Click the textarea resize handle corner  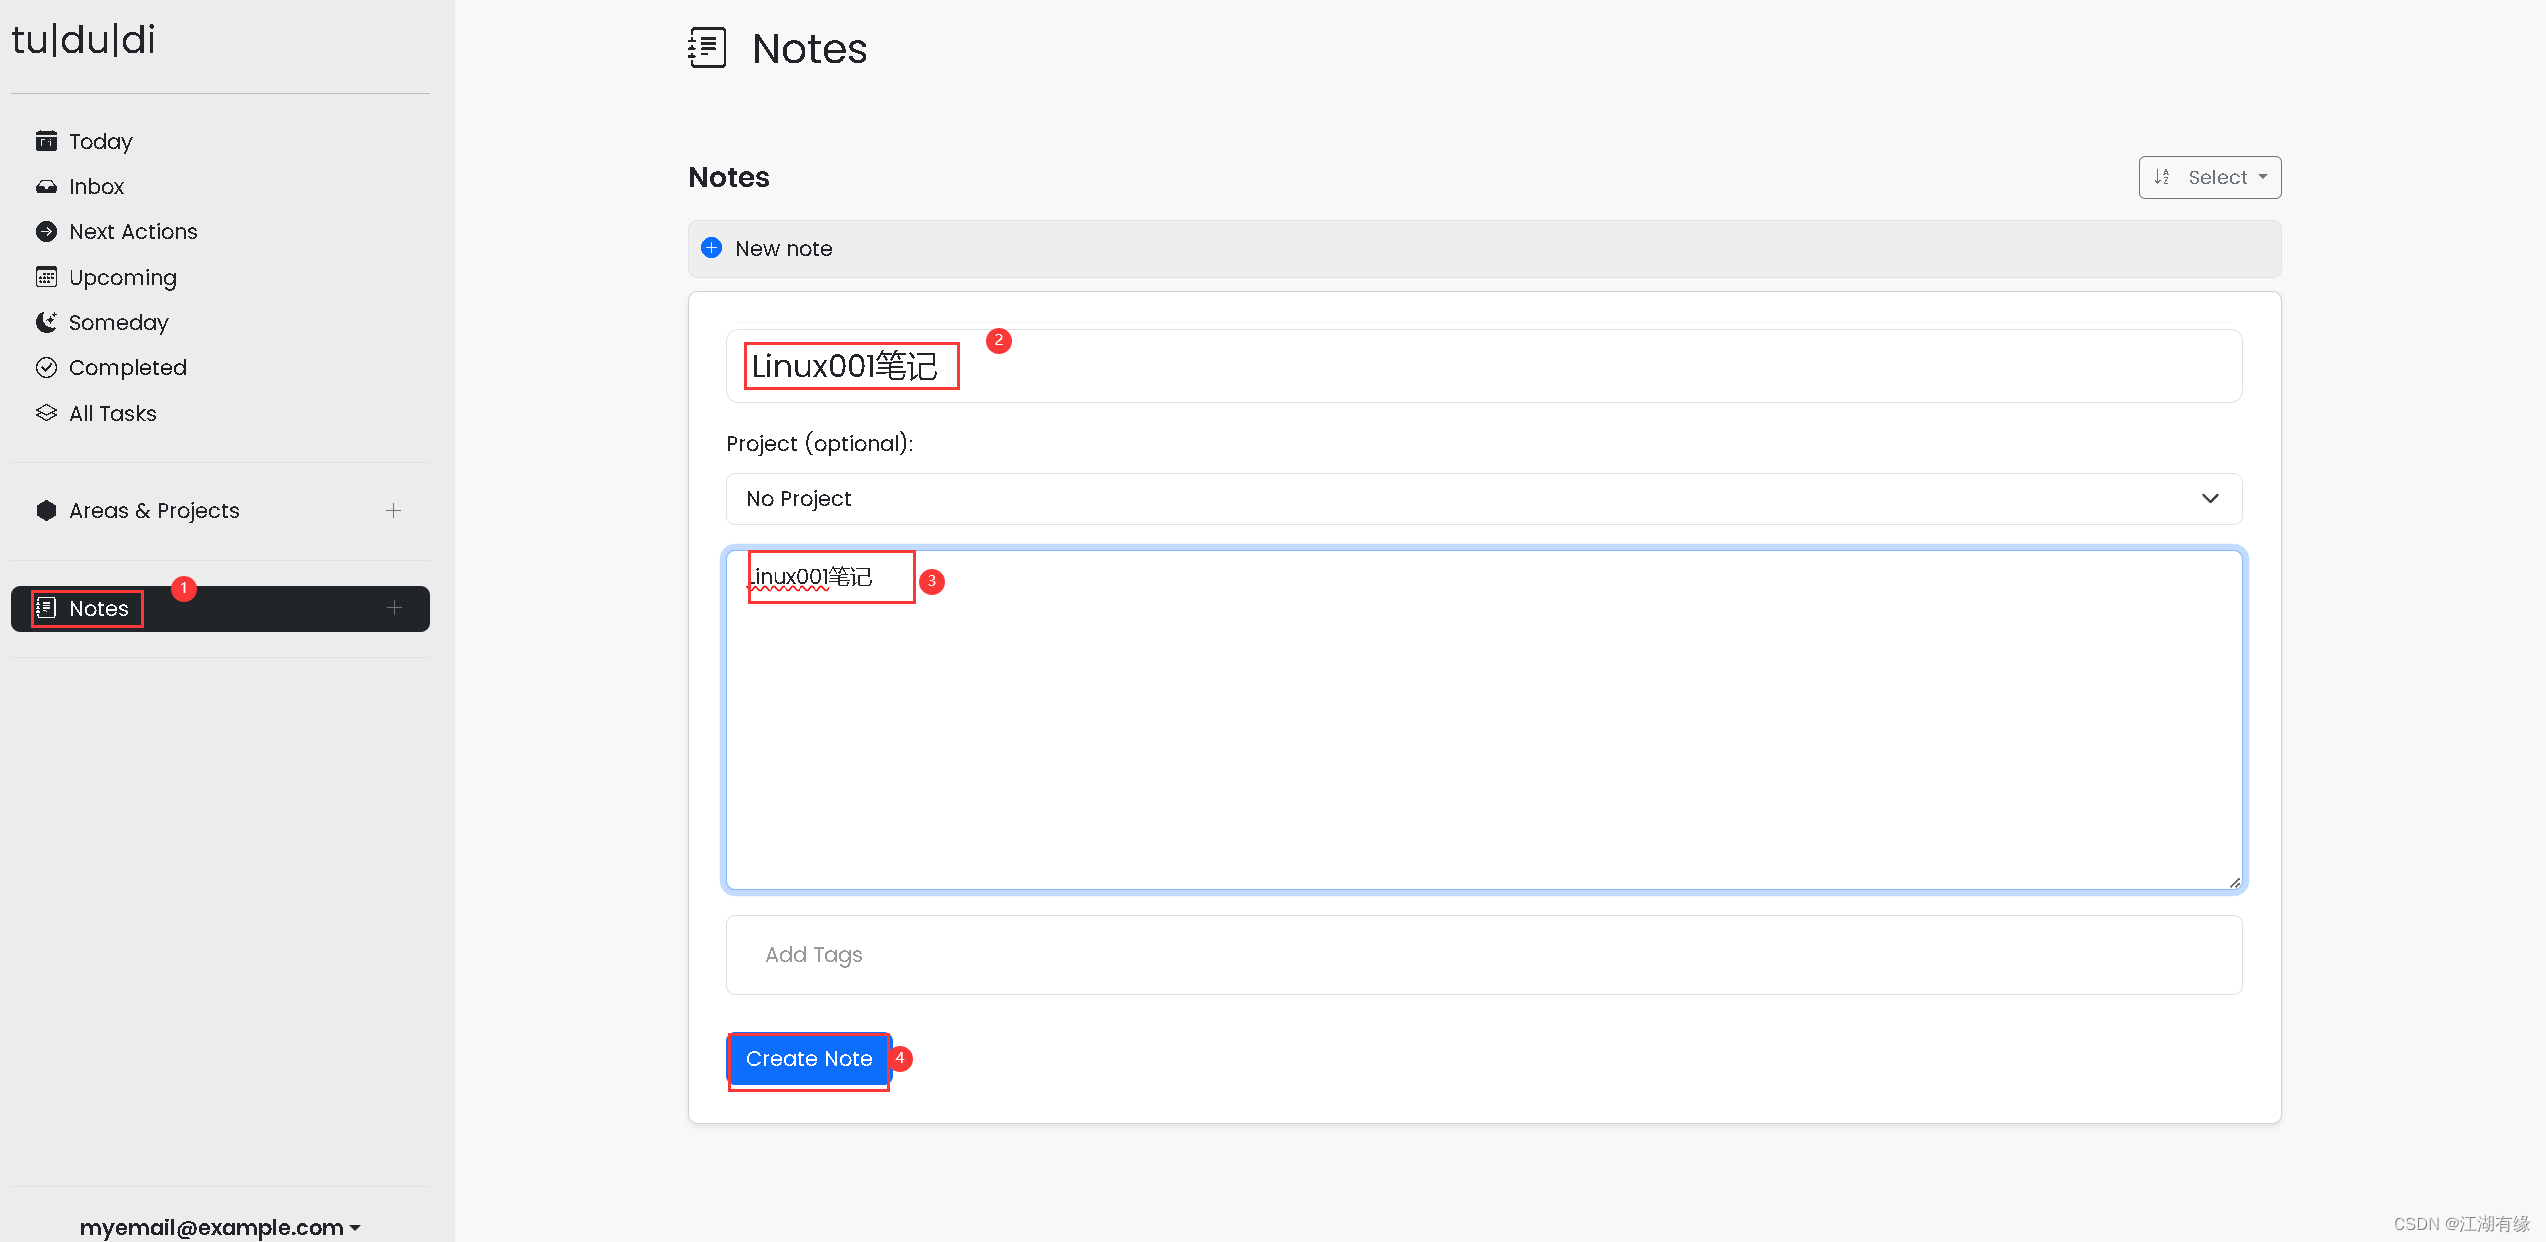tap(2234, 882)
